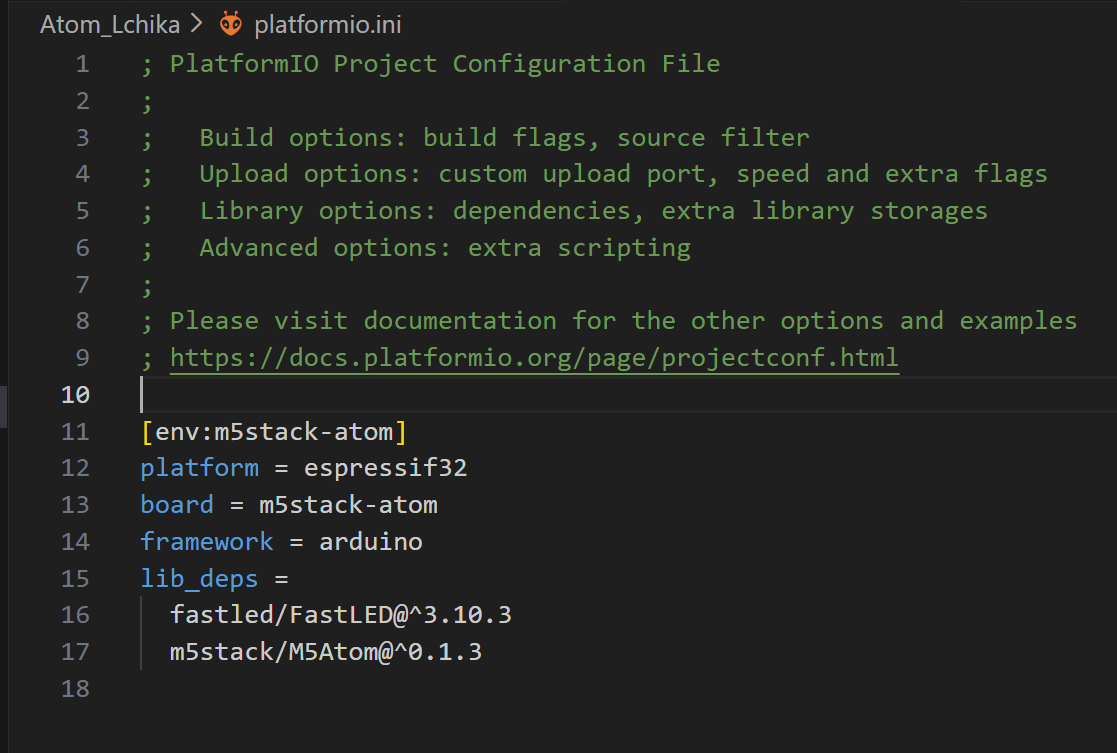The width and height of the screenshot is (1117, 753).
Task: Click the "lib_deps" key on line 15
Action: pyautogui.click(x=199, y=579)
